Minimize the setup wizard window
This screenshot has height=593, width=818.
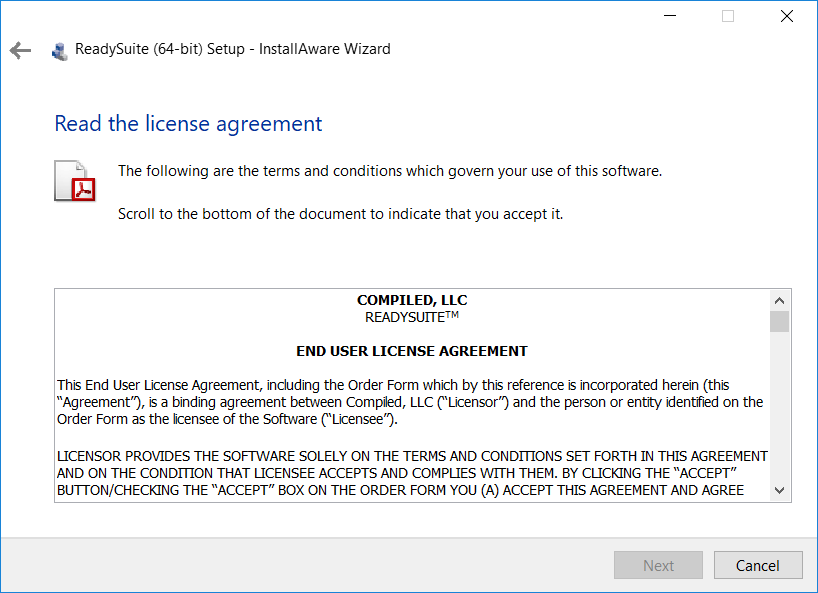click(x=670, y=16)
